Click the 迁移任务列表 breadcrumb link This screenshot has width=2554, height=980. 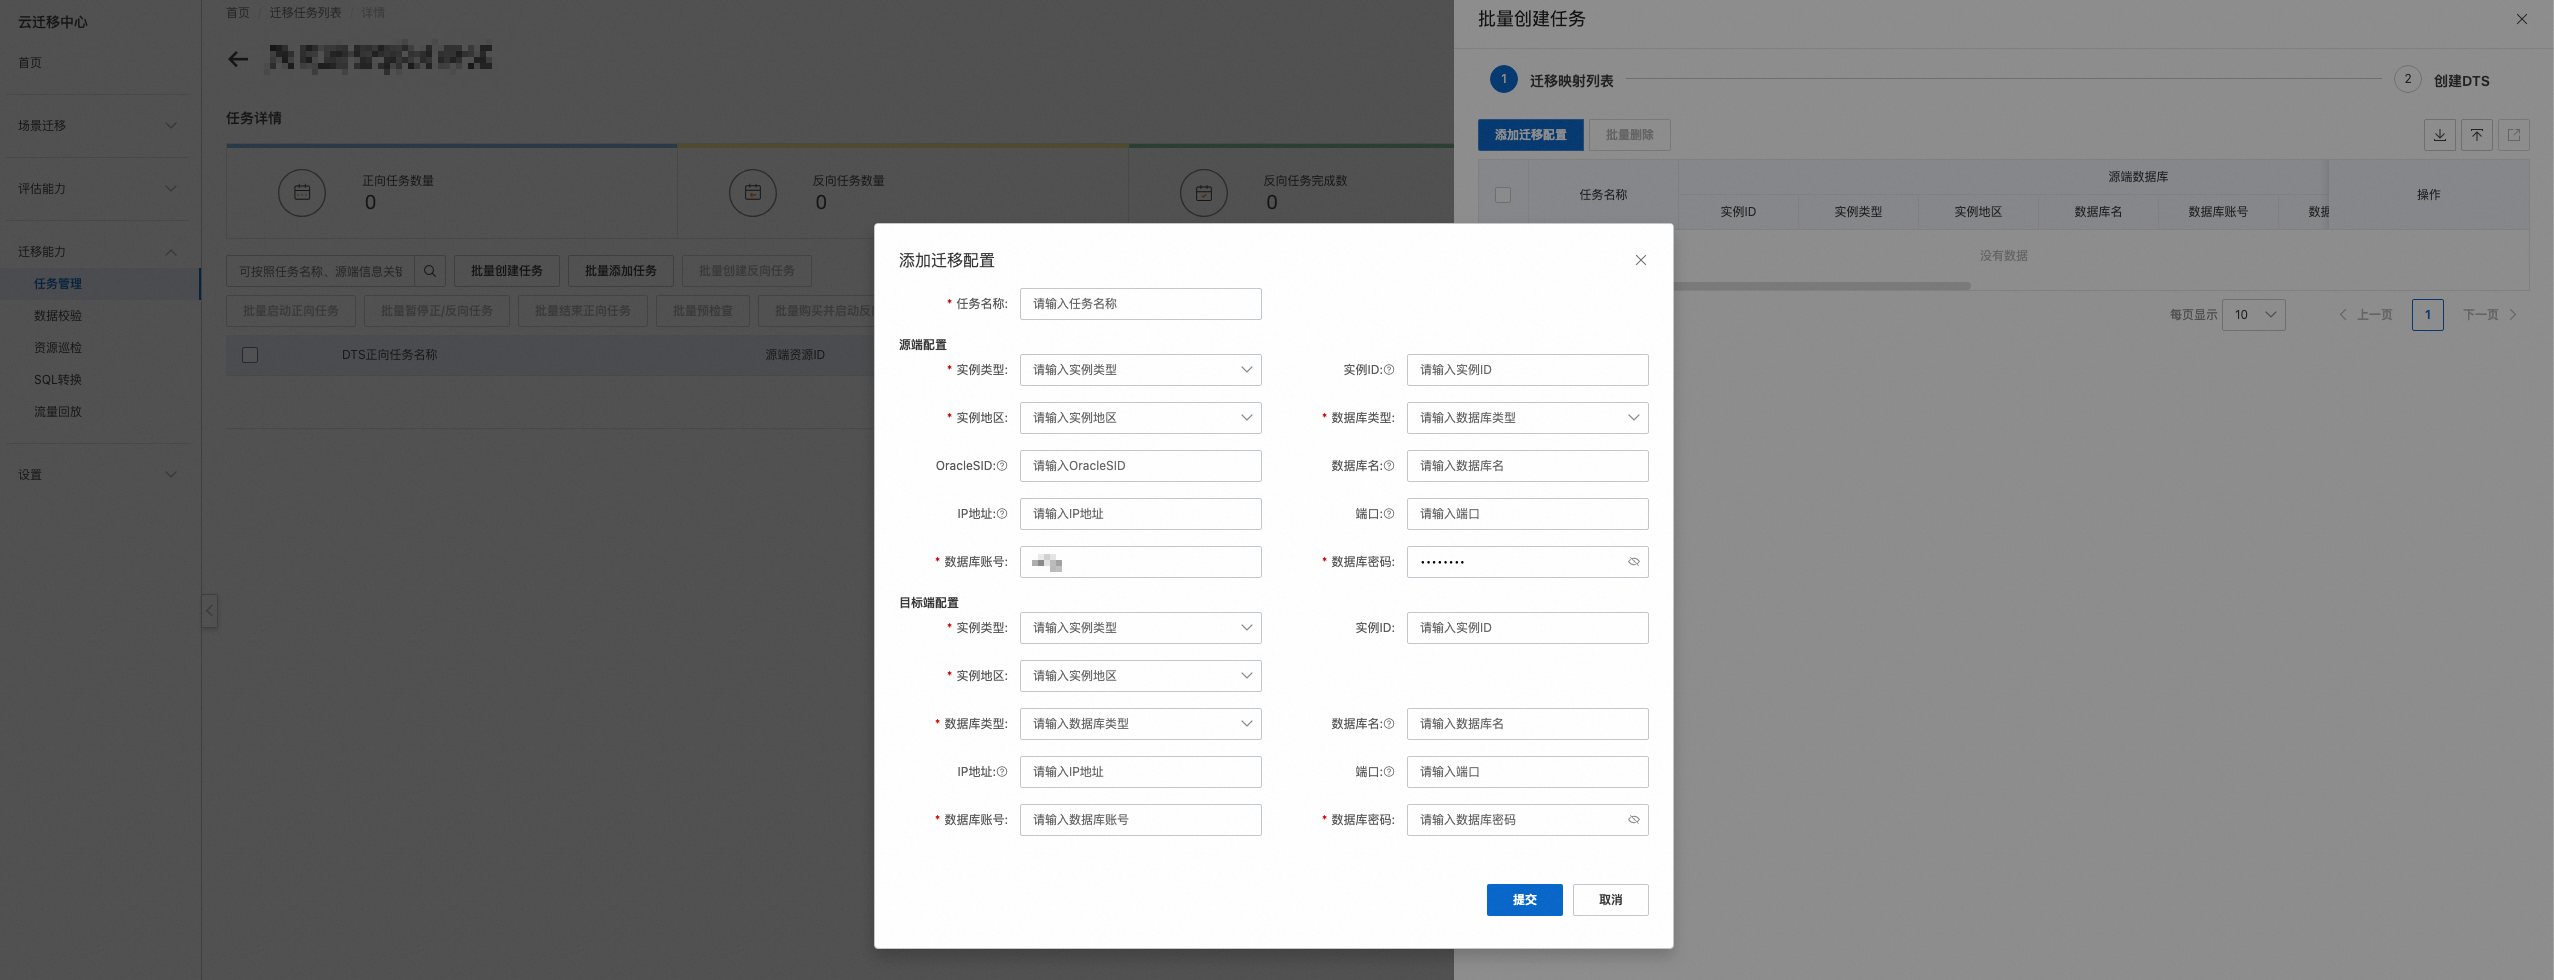(305, 13)
